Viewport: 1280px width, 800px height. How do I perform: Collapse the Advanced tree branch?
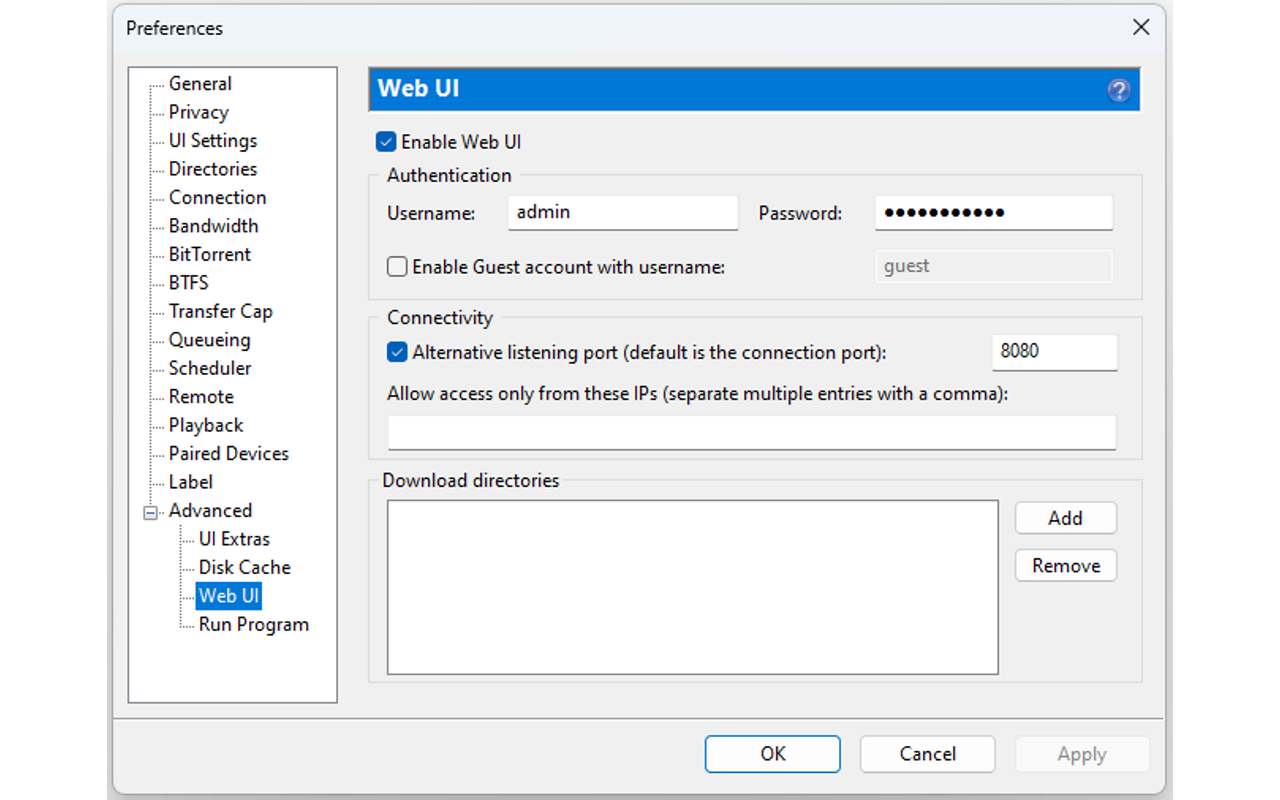pyautogui.click(x=150, y=510)
